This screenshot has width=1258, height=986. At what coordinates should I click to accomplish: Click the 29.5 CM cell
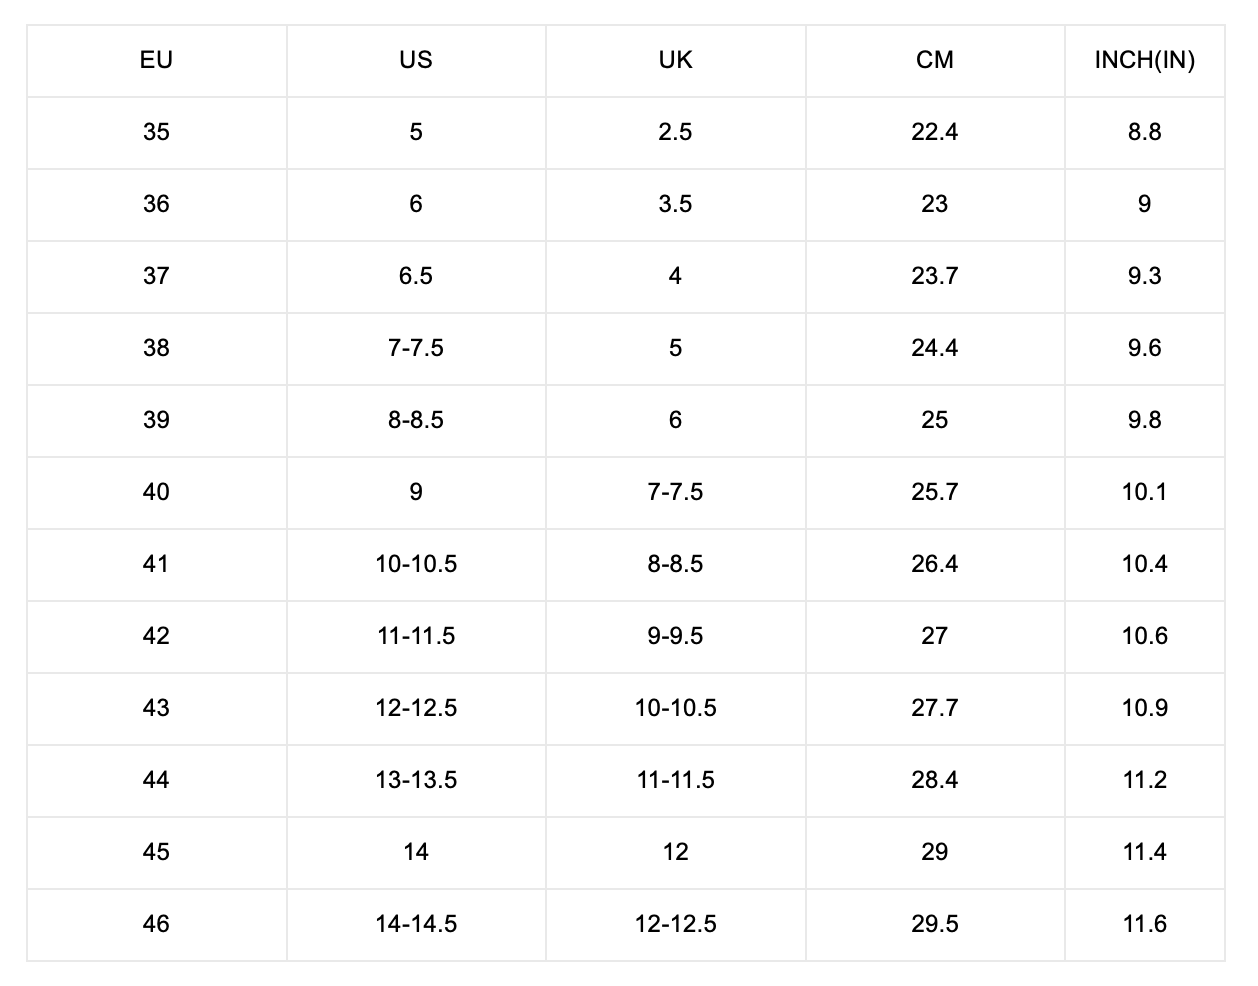click(934, 924)
